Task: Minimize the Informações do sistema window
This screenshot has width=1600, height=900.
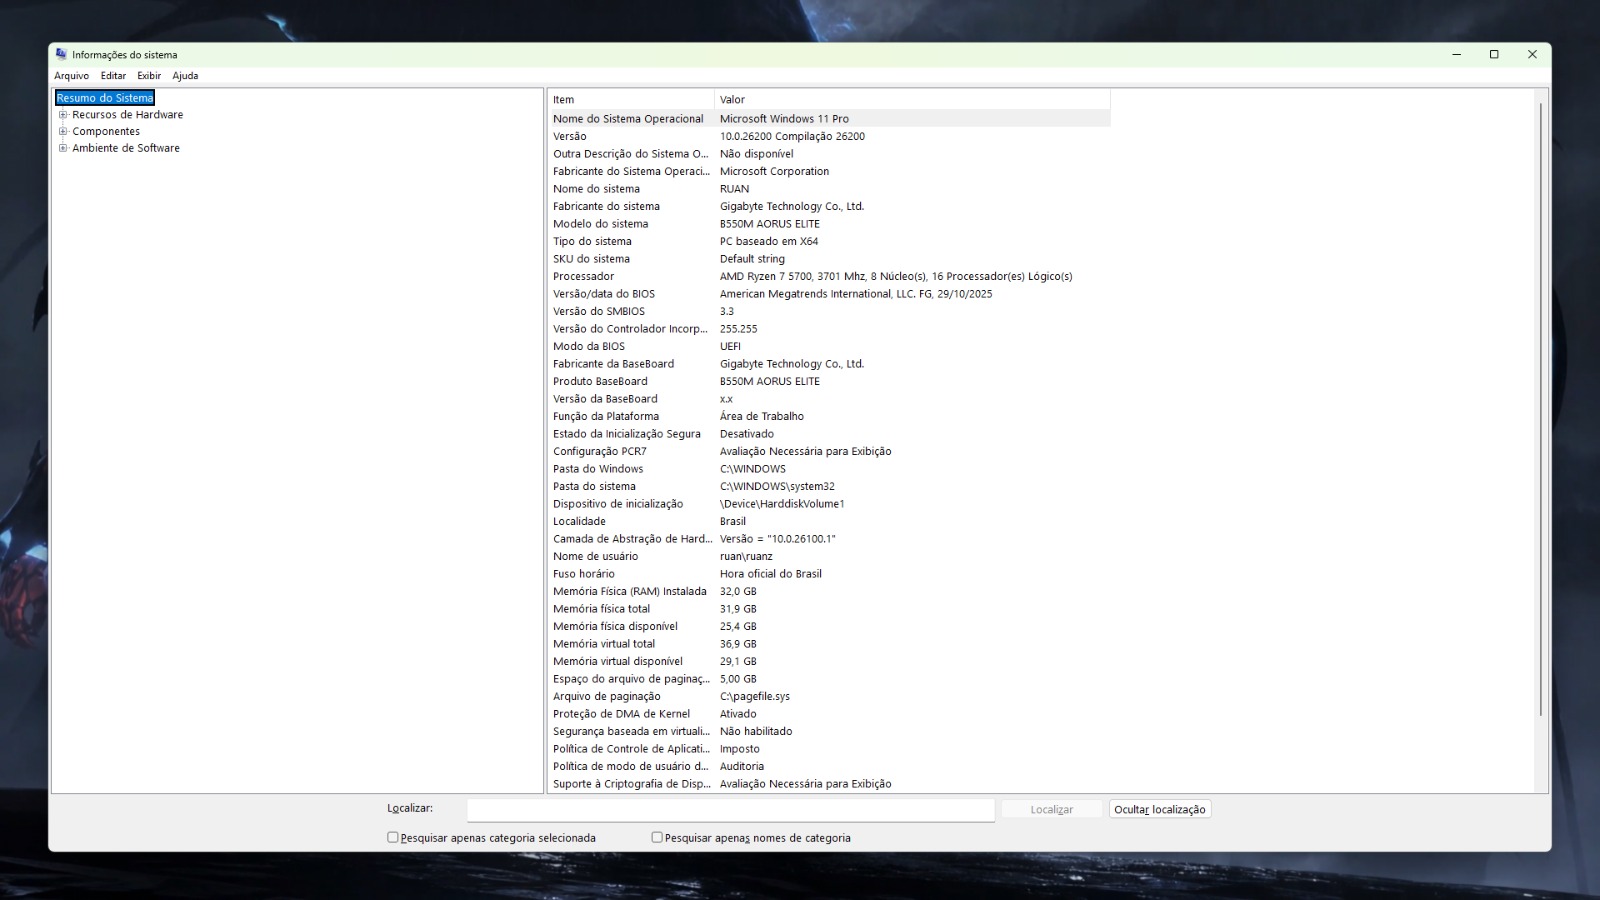Action: [x=1457, y=55]
